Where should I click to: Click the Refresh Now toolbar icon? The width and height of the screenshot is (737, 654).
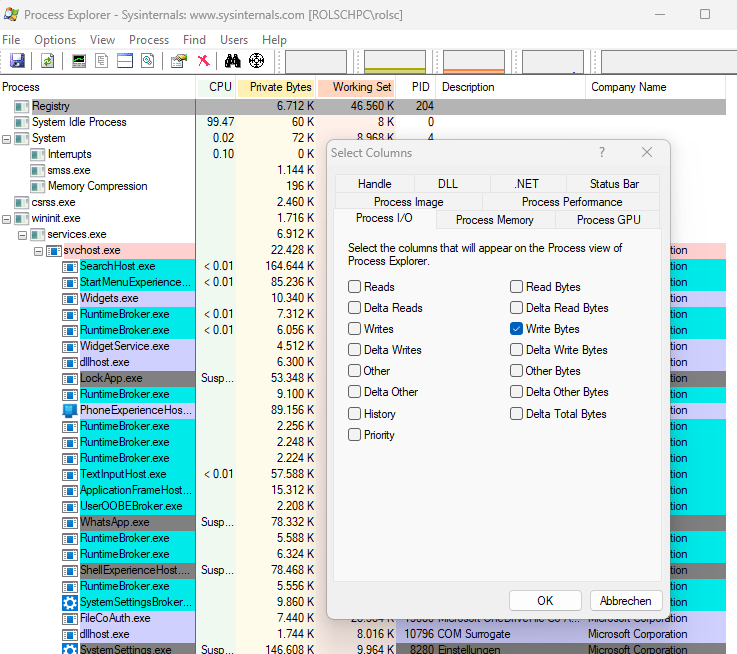[x=47, y=61]
